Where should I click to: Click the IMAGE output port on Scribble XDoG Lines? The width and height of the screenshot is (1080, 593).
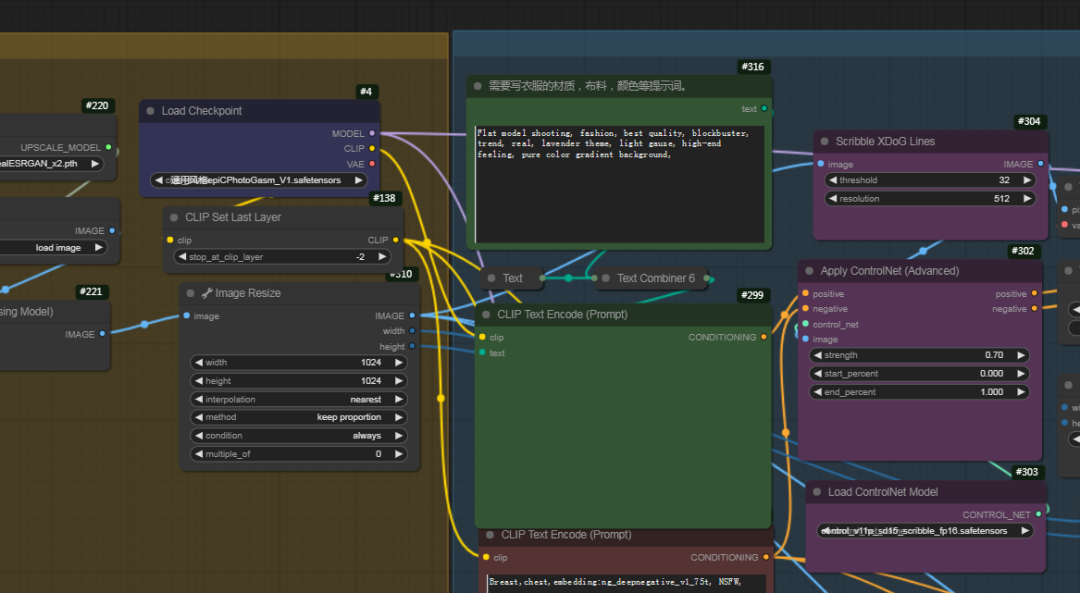pos(1040,164)
